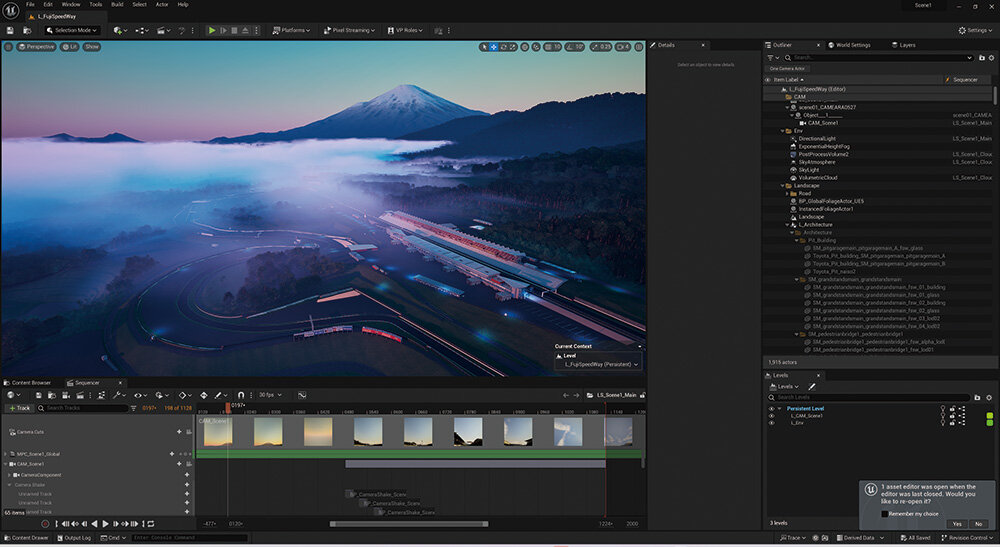
Task: Hide the L_Env level with eye icon
Action: [771, 423]
